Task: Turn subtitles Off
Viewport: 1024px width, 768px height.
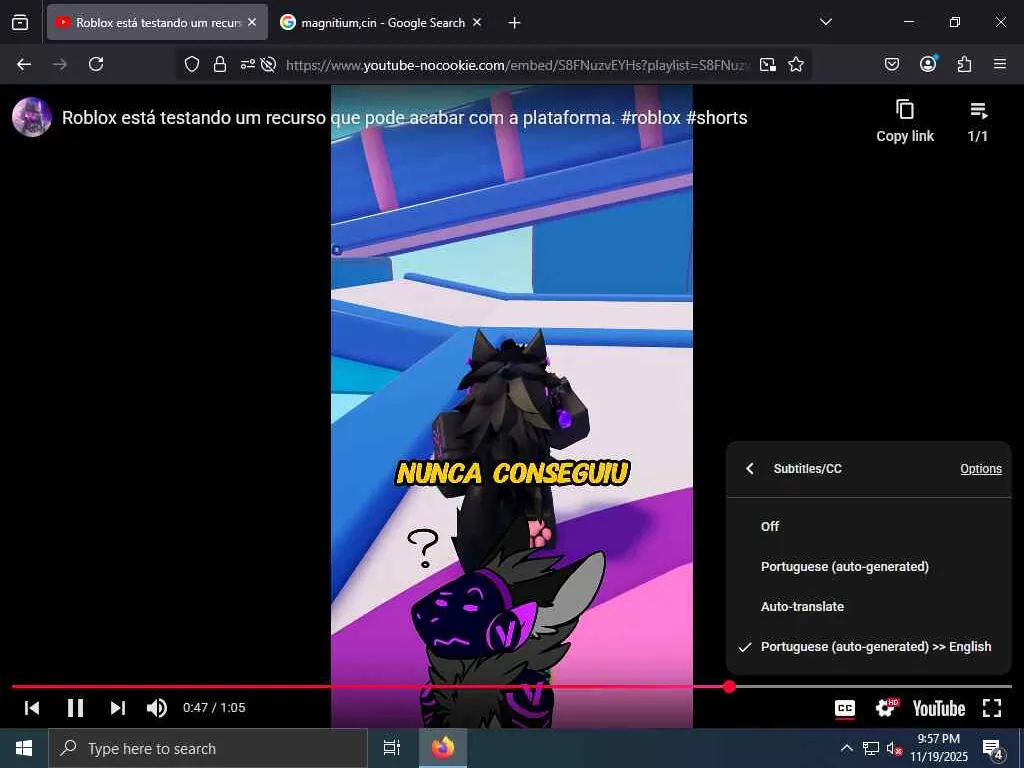Action: click(869, 526)
